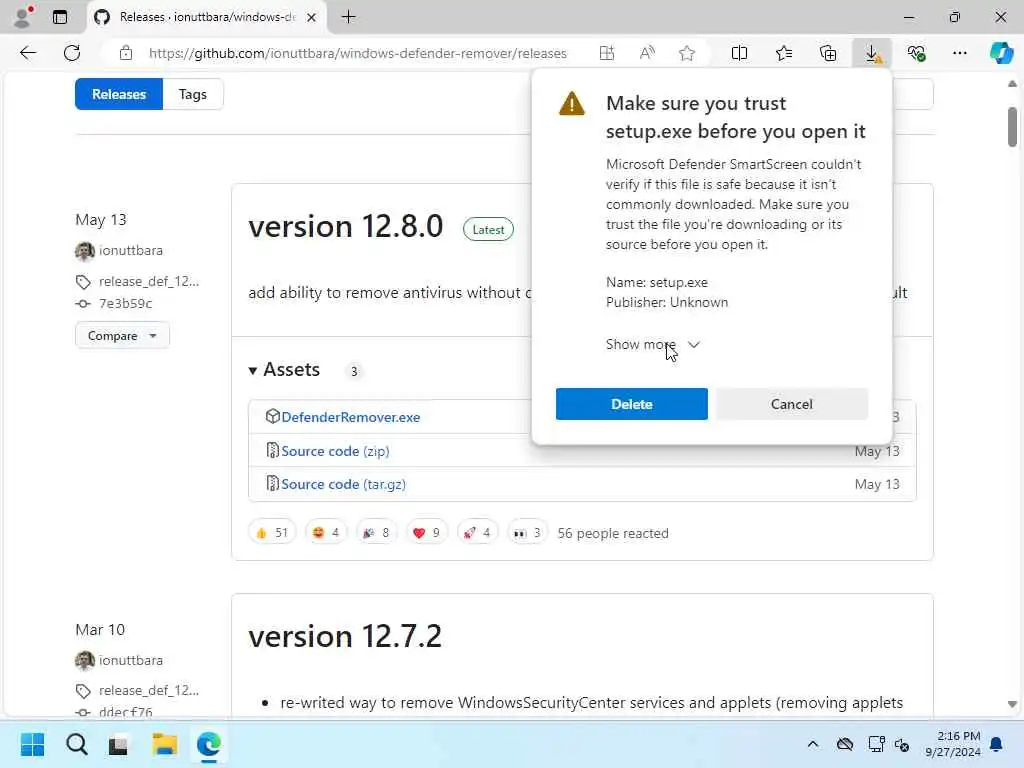Viewport: 1024px width, 768px height.
Task: Click the thumbs up reaction with 51
Action: [x=272, y=532]
